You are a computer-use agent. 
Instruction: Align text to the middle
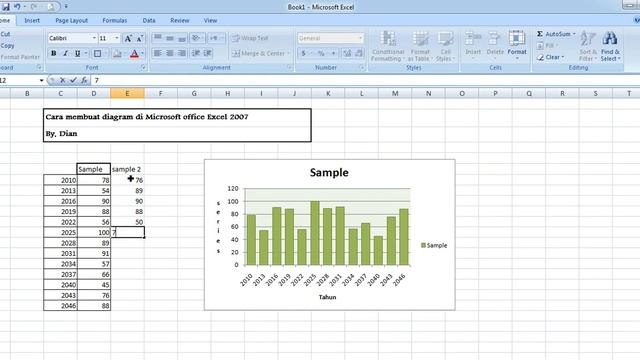point(170,38)
